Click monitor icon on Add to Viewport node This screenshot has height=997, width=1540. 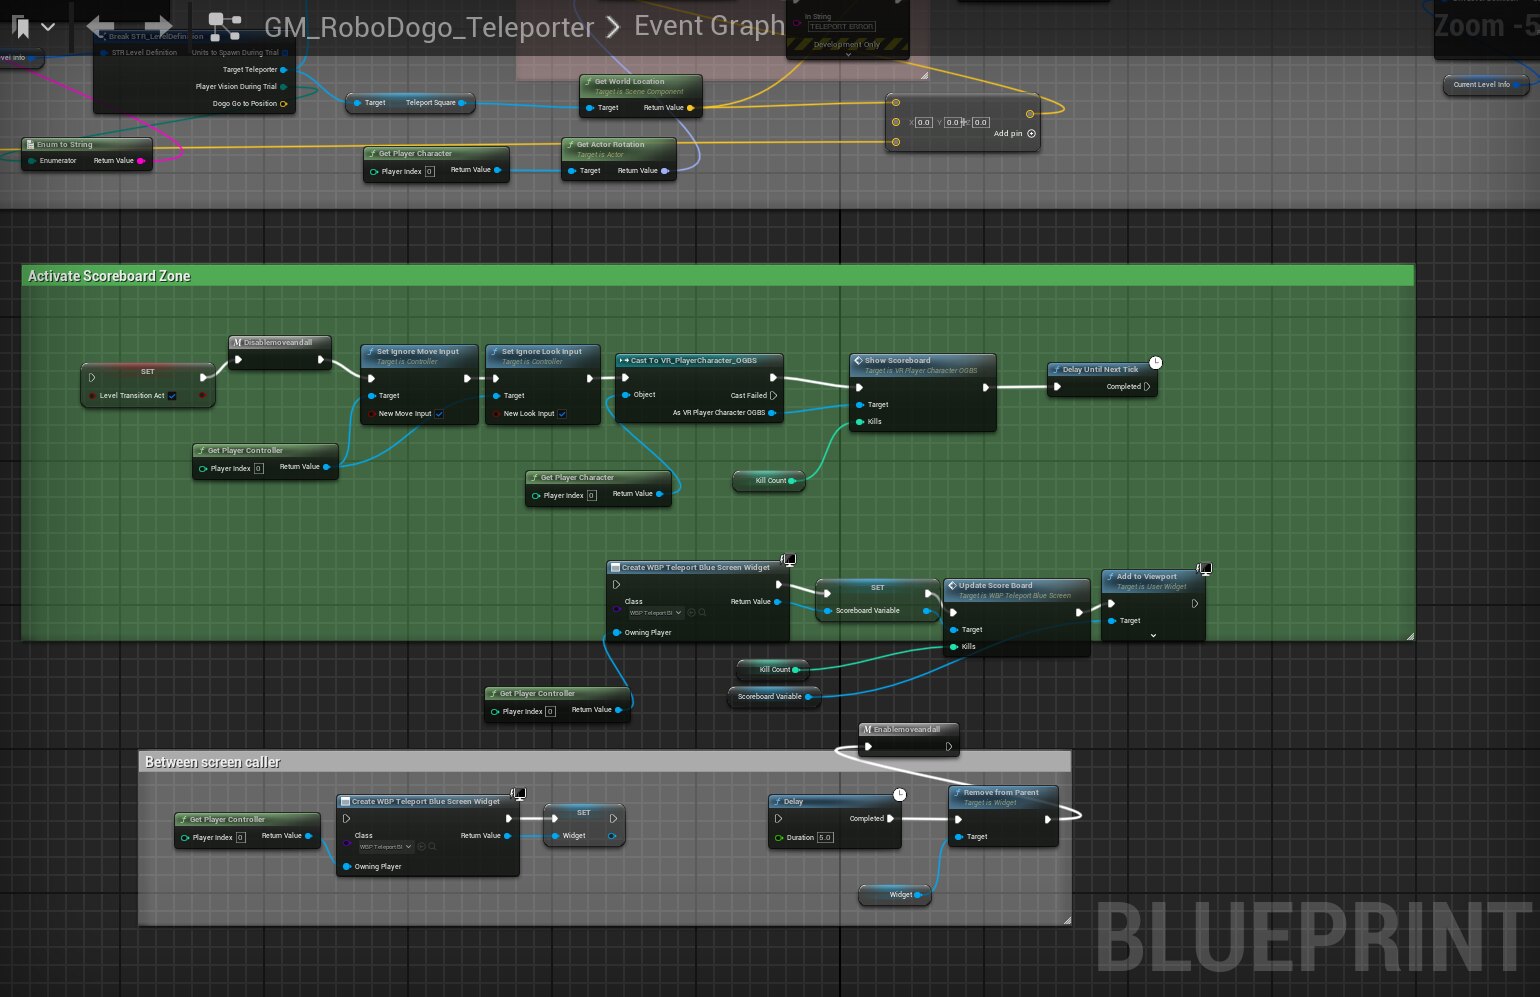point(1205,569)
